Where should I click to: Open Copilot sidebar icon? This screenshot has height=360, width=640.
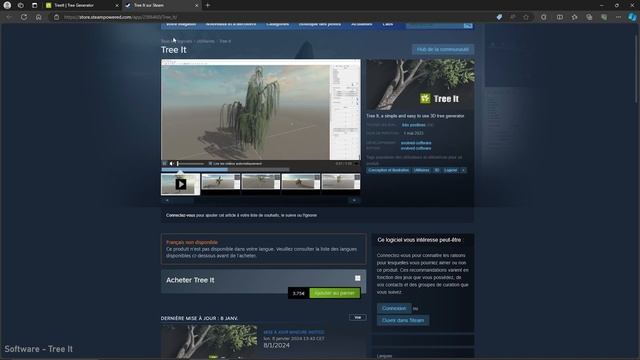(x=632, y=17)
